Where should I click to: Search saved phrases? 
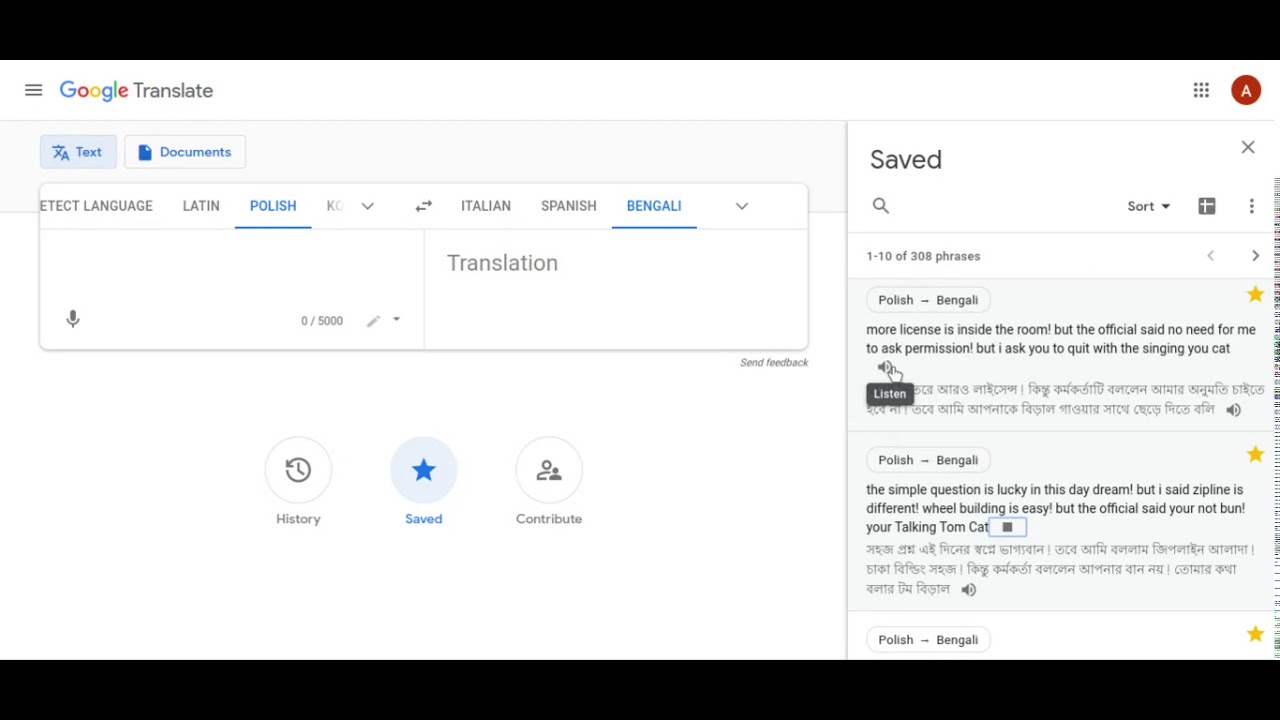880,206
